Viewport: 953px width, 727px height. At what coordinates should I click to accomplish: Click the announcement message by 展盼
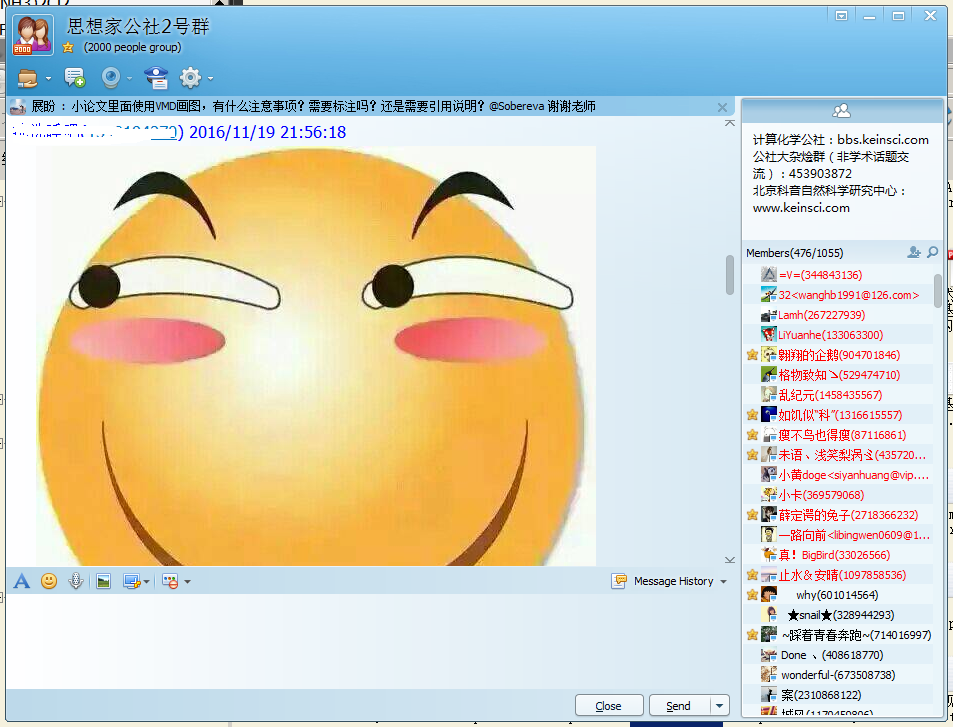[313, 106]
